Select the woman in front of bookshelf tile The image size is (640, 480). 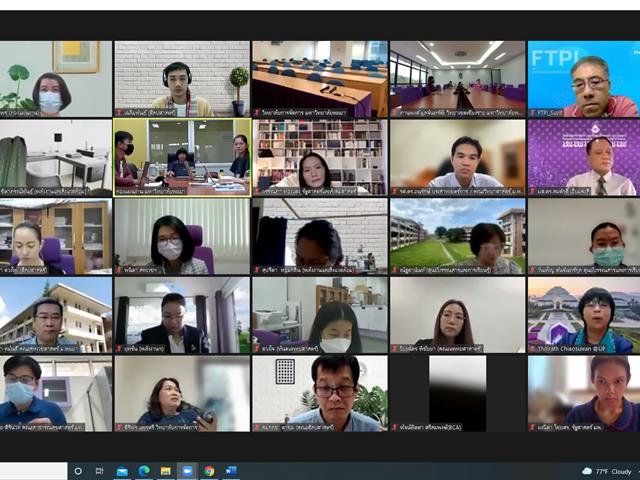(x=320, y=158)
